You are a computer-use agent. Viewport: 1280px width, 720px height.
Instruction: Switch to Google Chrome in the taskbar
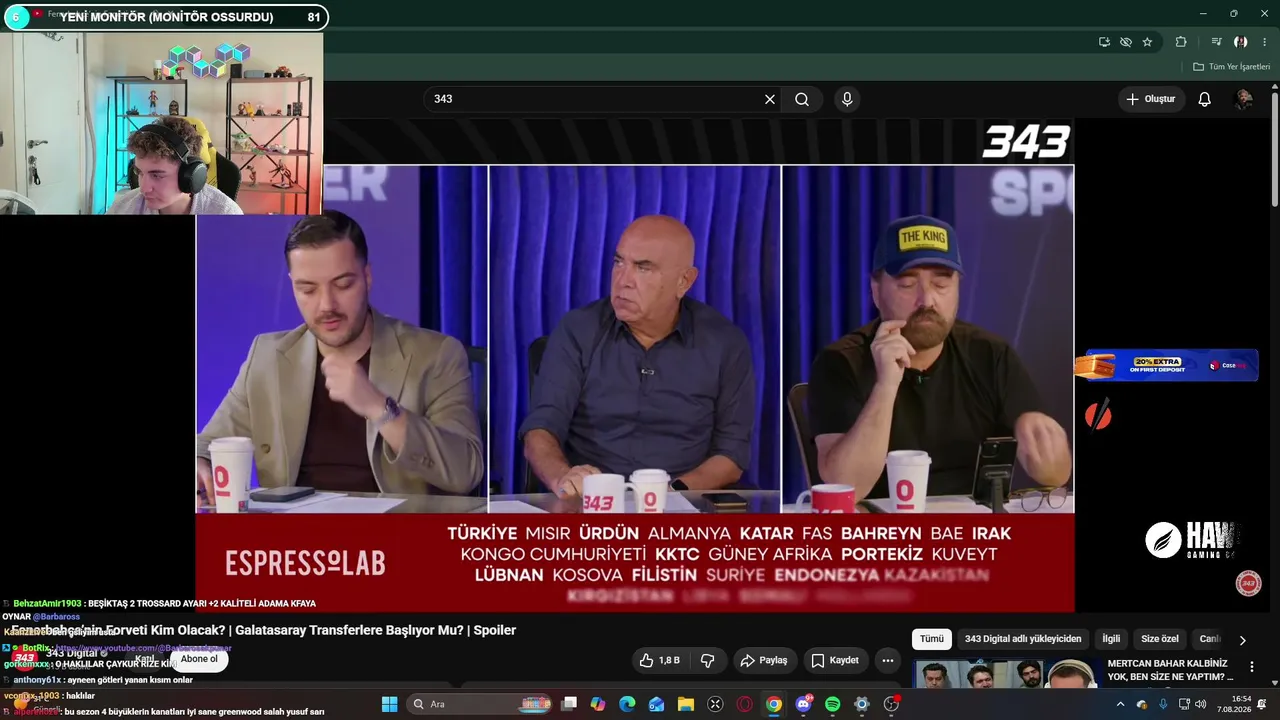774,704
